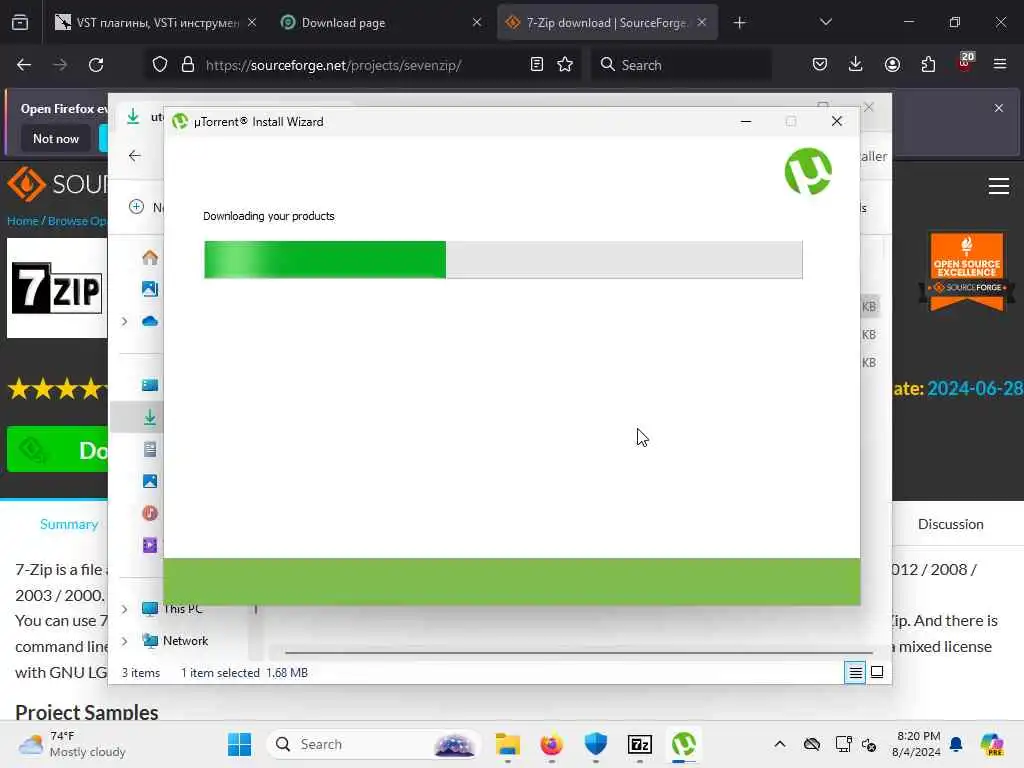Show site security lock info

coord(188,65)
